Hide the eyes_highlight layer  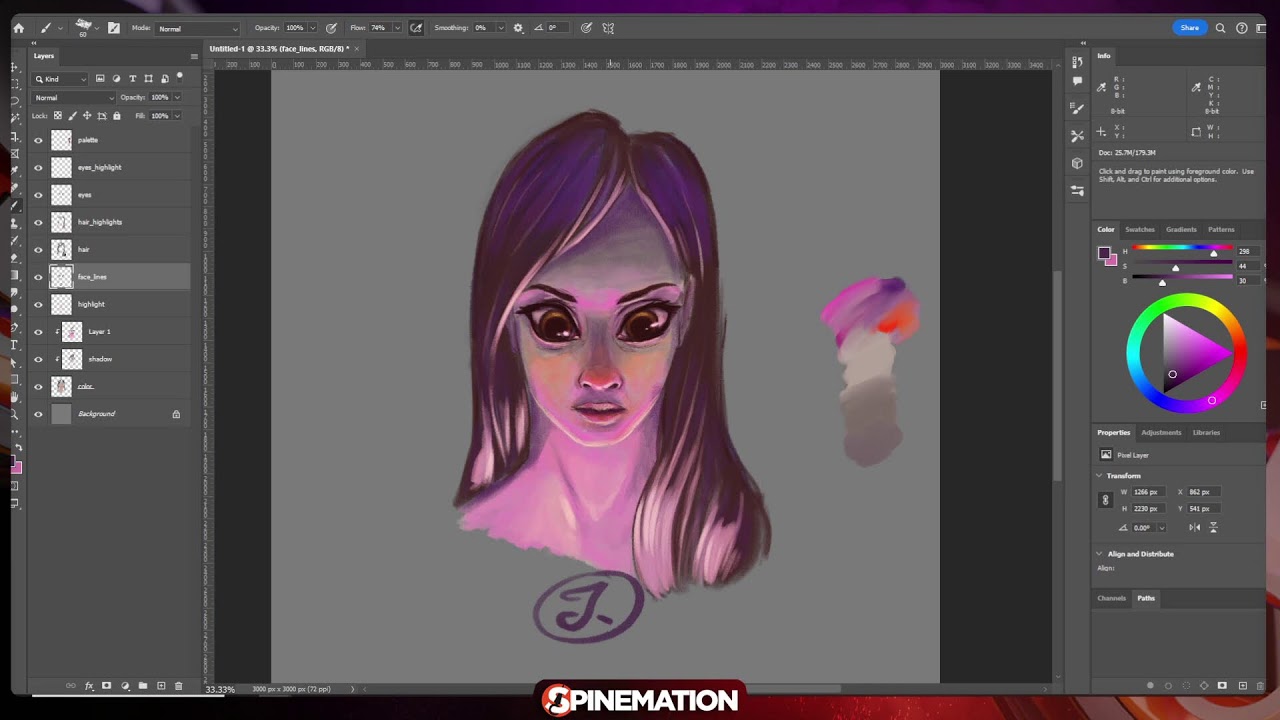(x=38, y=167)
